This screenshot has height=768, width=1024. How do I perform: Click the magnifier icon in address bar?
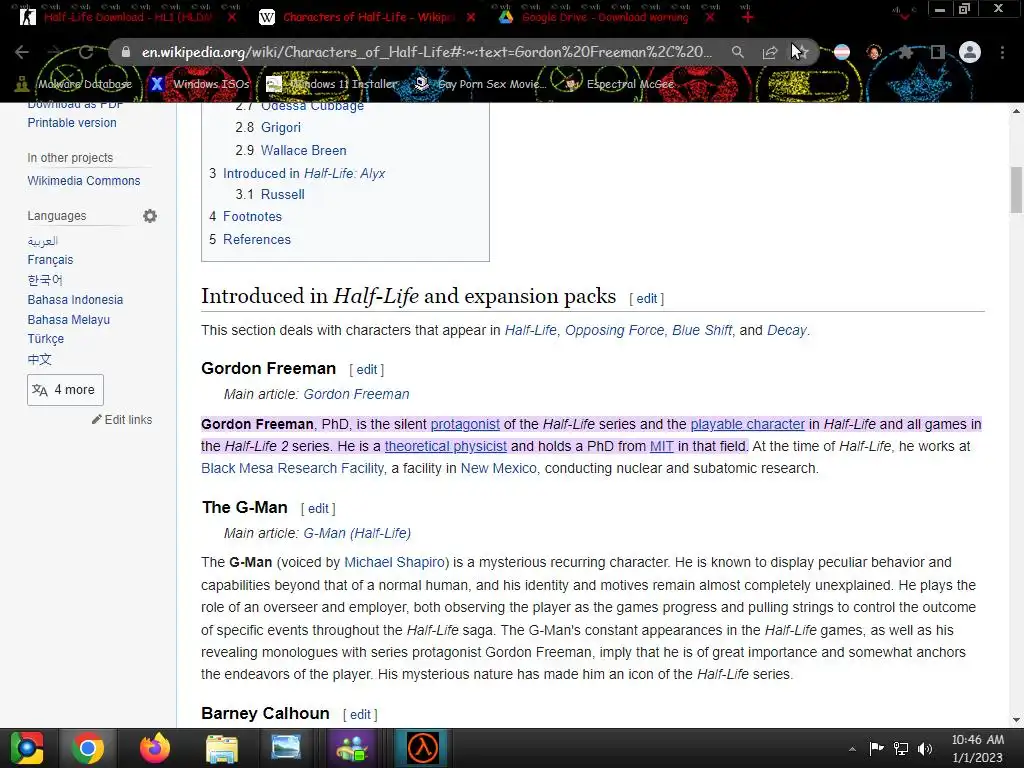coord(737,52)
